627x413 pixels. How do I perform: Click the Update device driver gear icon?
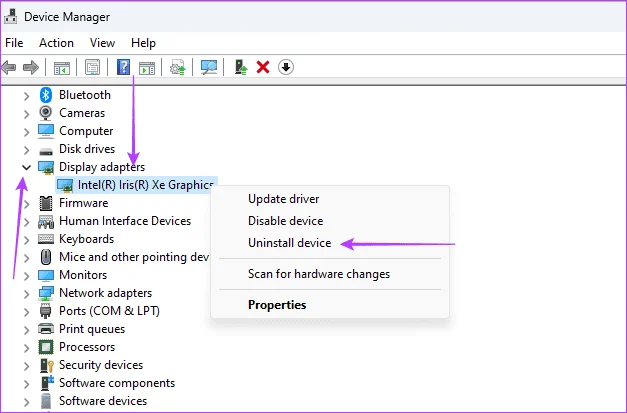coord(178,67)
